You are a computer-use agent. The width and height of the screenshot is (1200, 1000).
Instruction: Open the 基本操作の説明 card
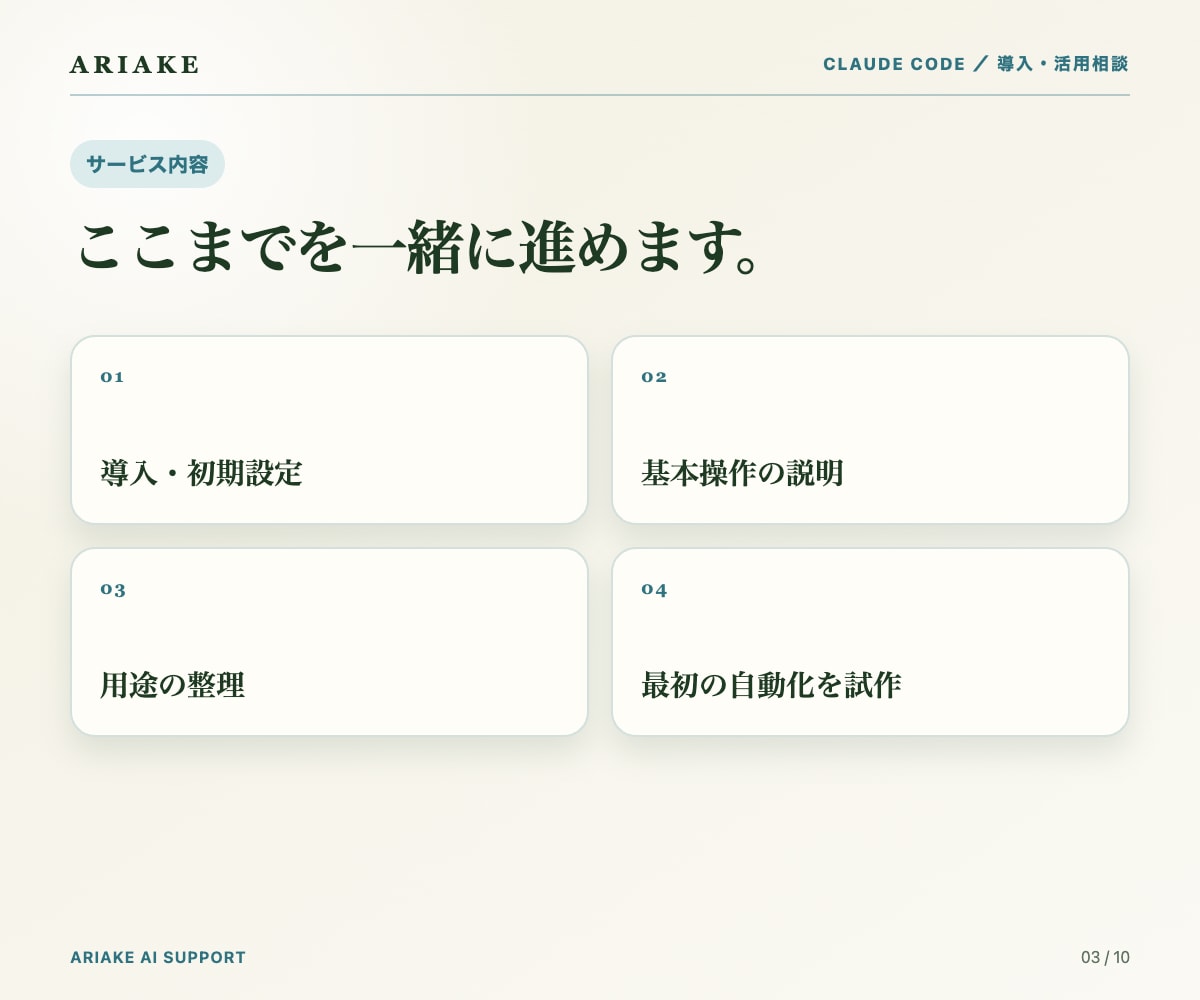tap(870, 430)
